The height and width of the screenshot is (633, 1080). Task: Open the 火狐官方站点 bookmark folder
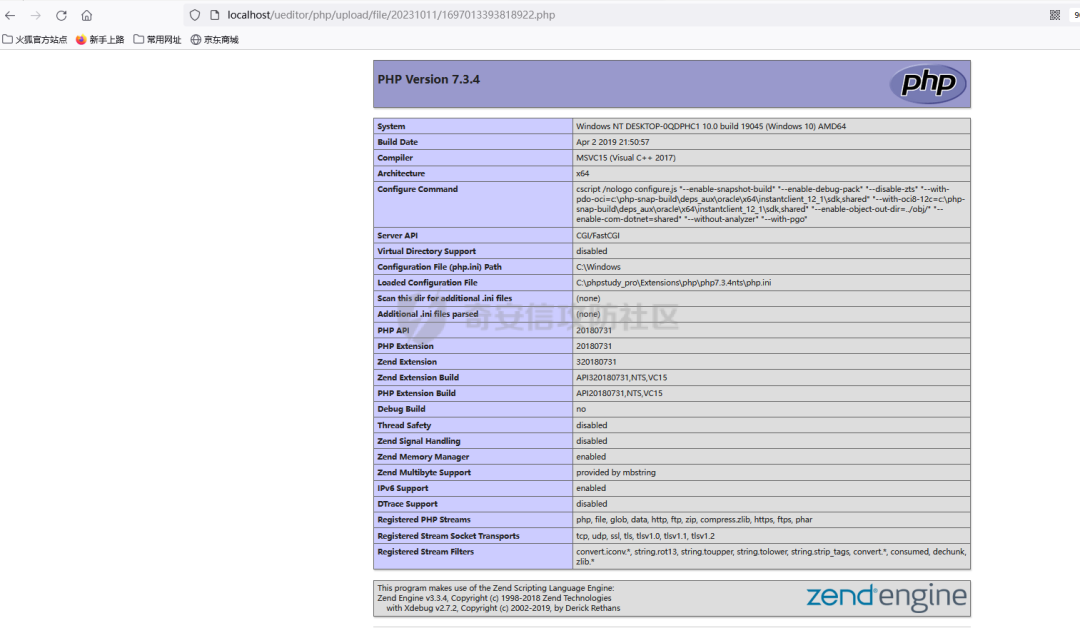(34, 40)
